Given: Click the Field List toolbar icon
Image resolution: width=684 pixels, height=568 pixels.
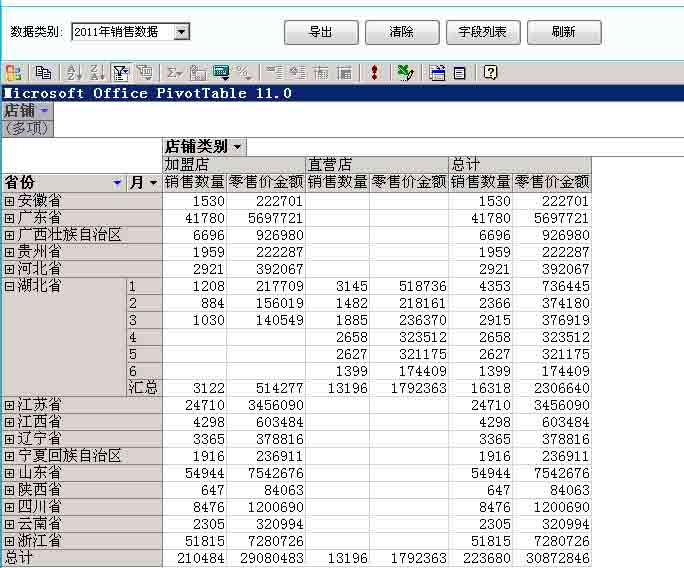Looking at the screenshot, I should pyautogui.click(x=459, y=73).
